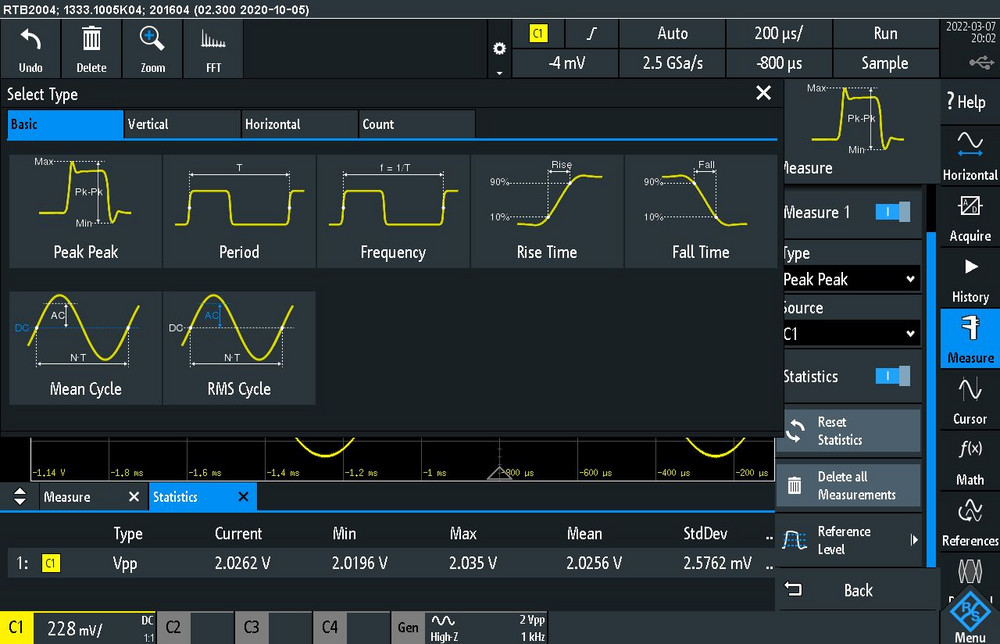Image resolution: width=1000 pixels, height=644 pixels.
Task: Click the -4 mV trigger level field
Action: (566, 63)
